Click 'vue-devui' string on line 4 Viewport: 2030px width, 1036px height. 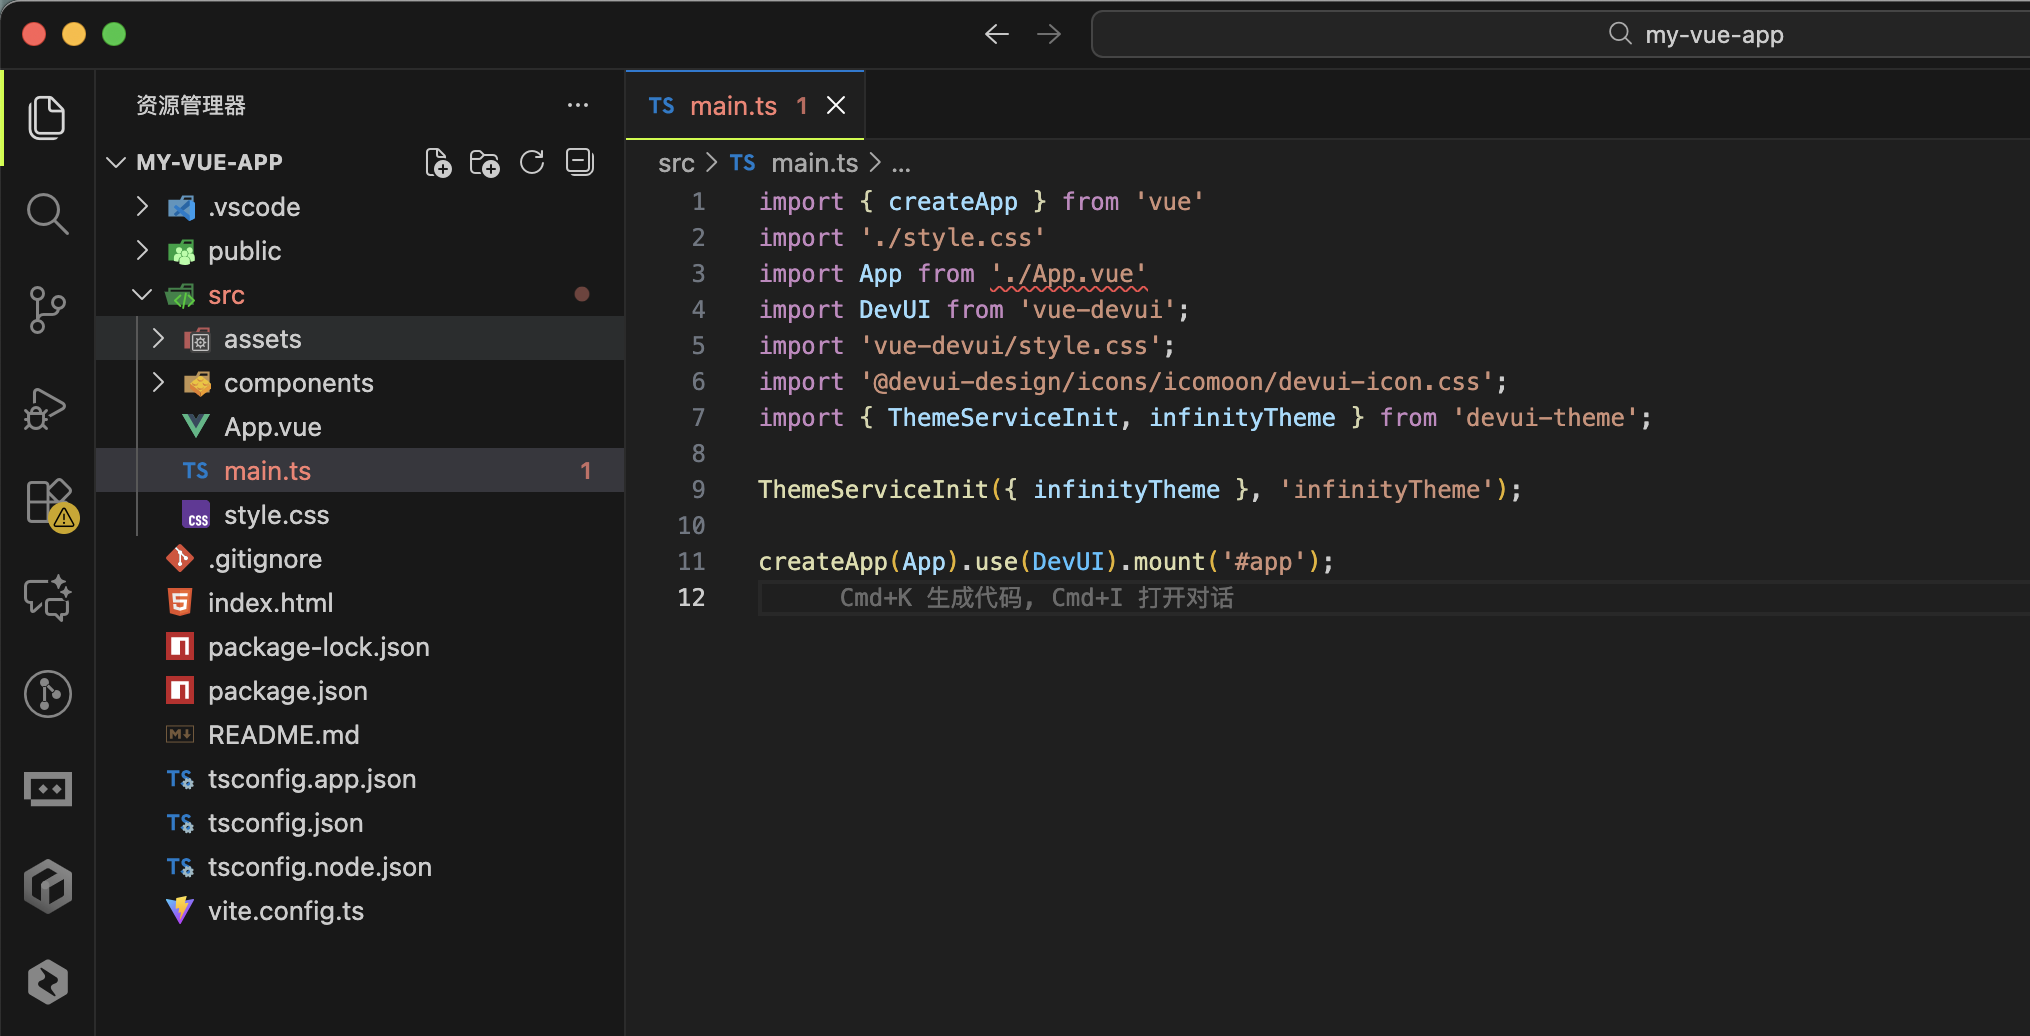(1097, 309)
